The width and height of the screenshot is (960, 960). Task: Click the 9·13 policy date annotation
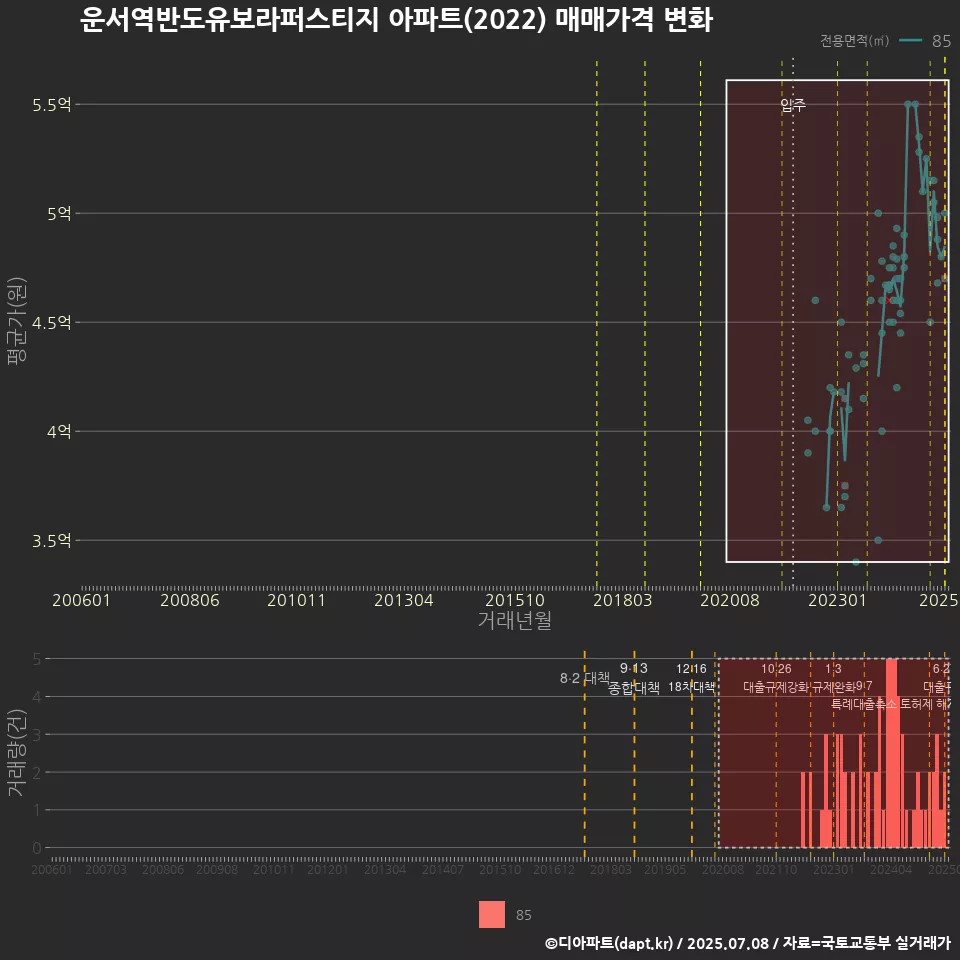click(x=634, y=668)
